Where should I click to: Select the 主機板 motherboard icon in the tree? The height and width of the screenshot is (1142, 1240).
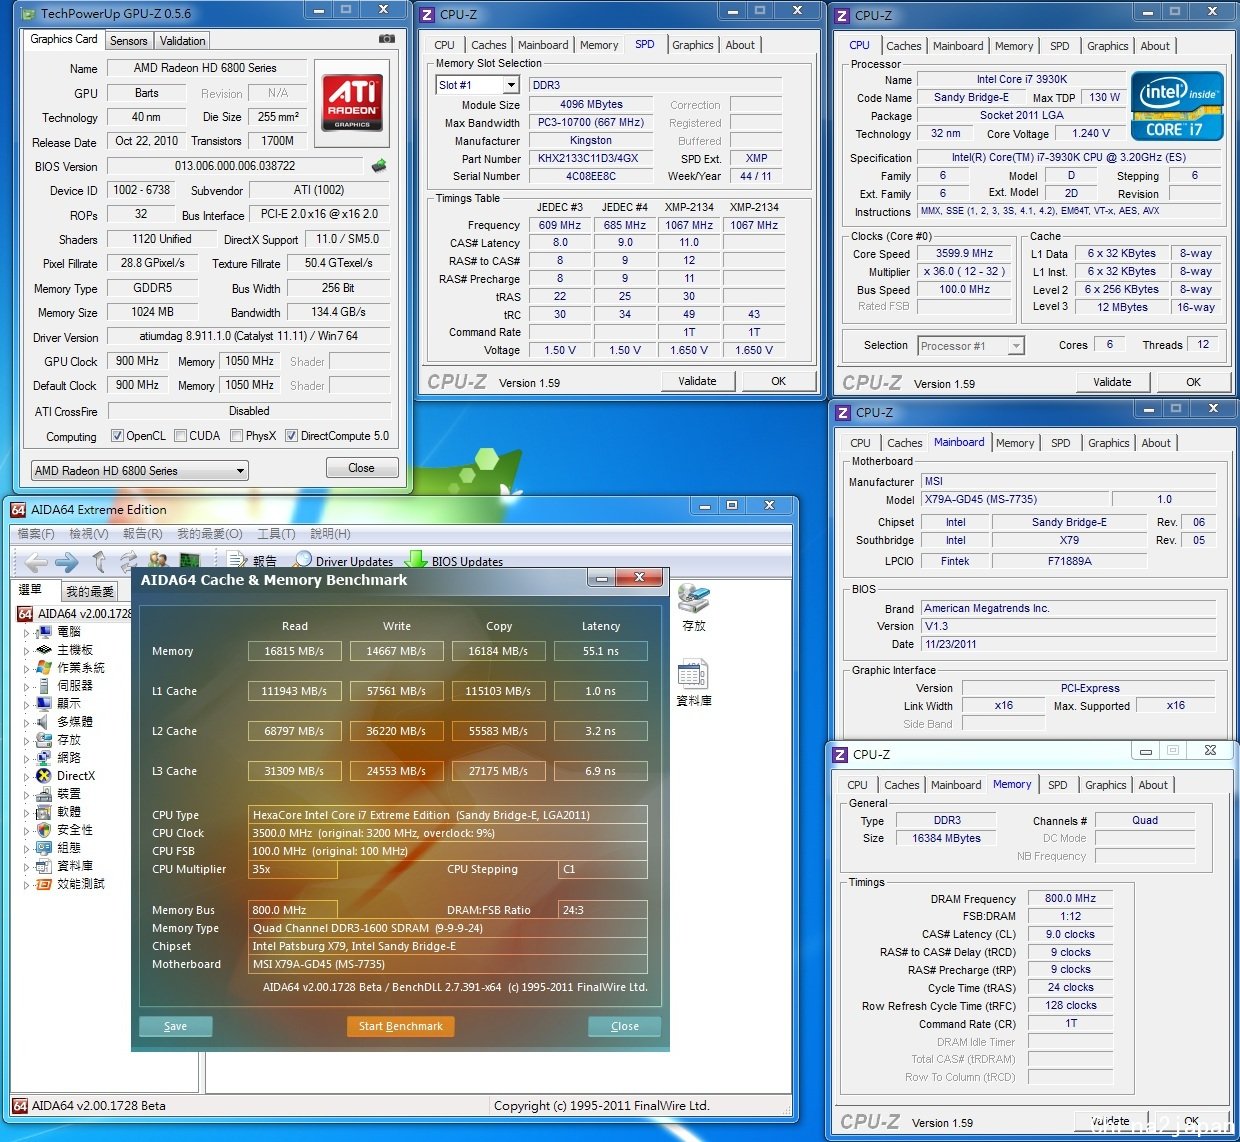44,650
